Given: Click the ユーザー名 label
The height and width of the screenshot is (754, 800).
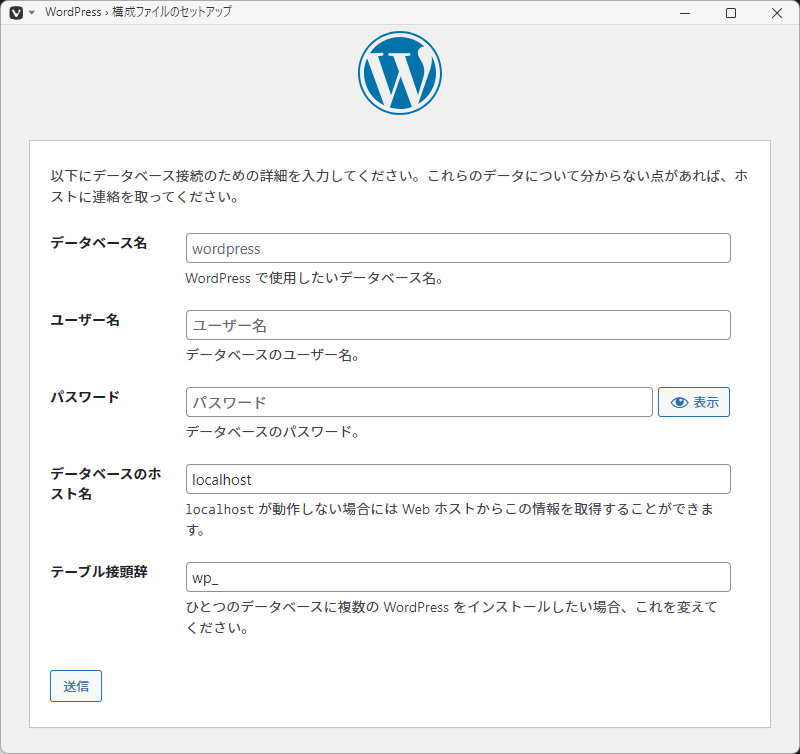Looking at the screenshot, I should click(85, 320).
